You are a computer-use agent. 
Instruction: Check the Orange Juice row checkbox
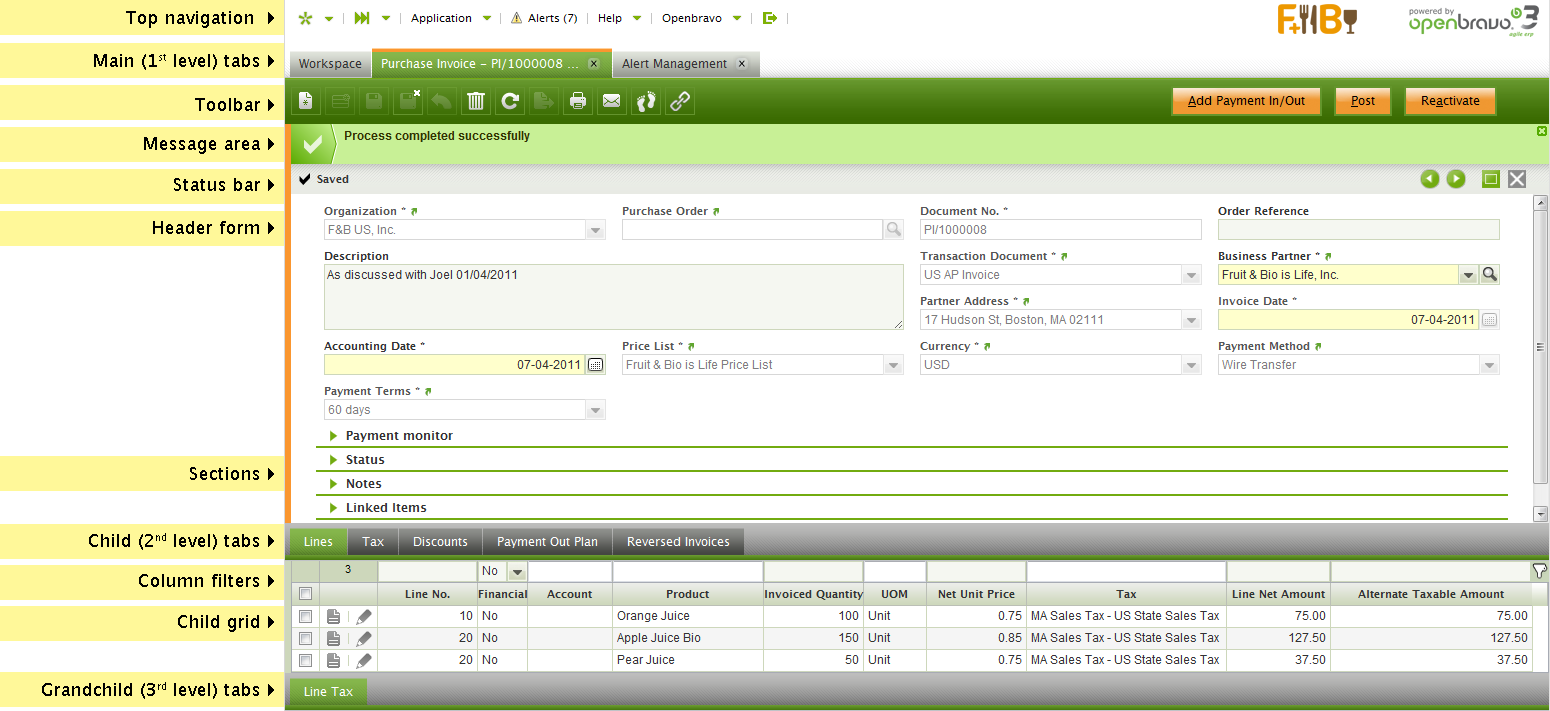(306, 616)
